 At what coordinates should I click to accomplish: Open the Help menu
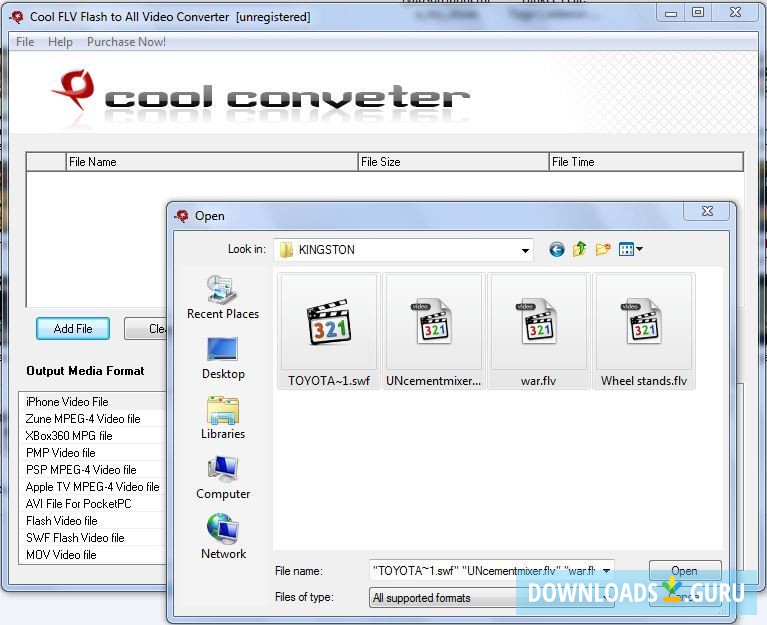(60, 42)
